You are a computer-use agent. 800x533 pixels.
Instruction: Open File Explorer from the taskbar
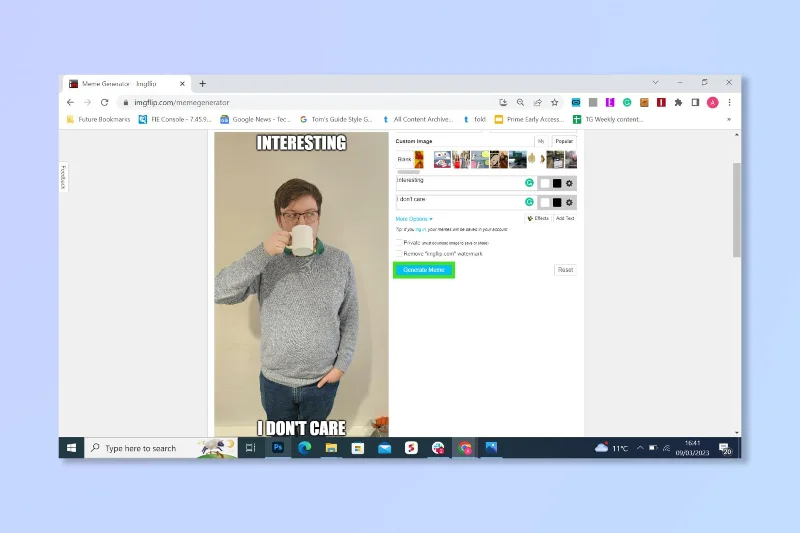coord(331,448)
